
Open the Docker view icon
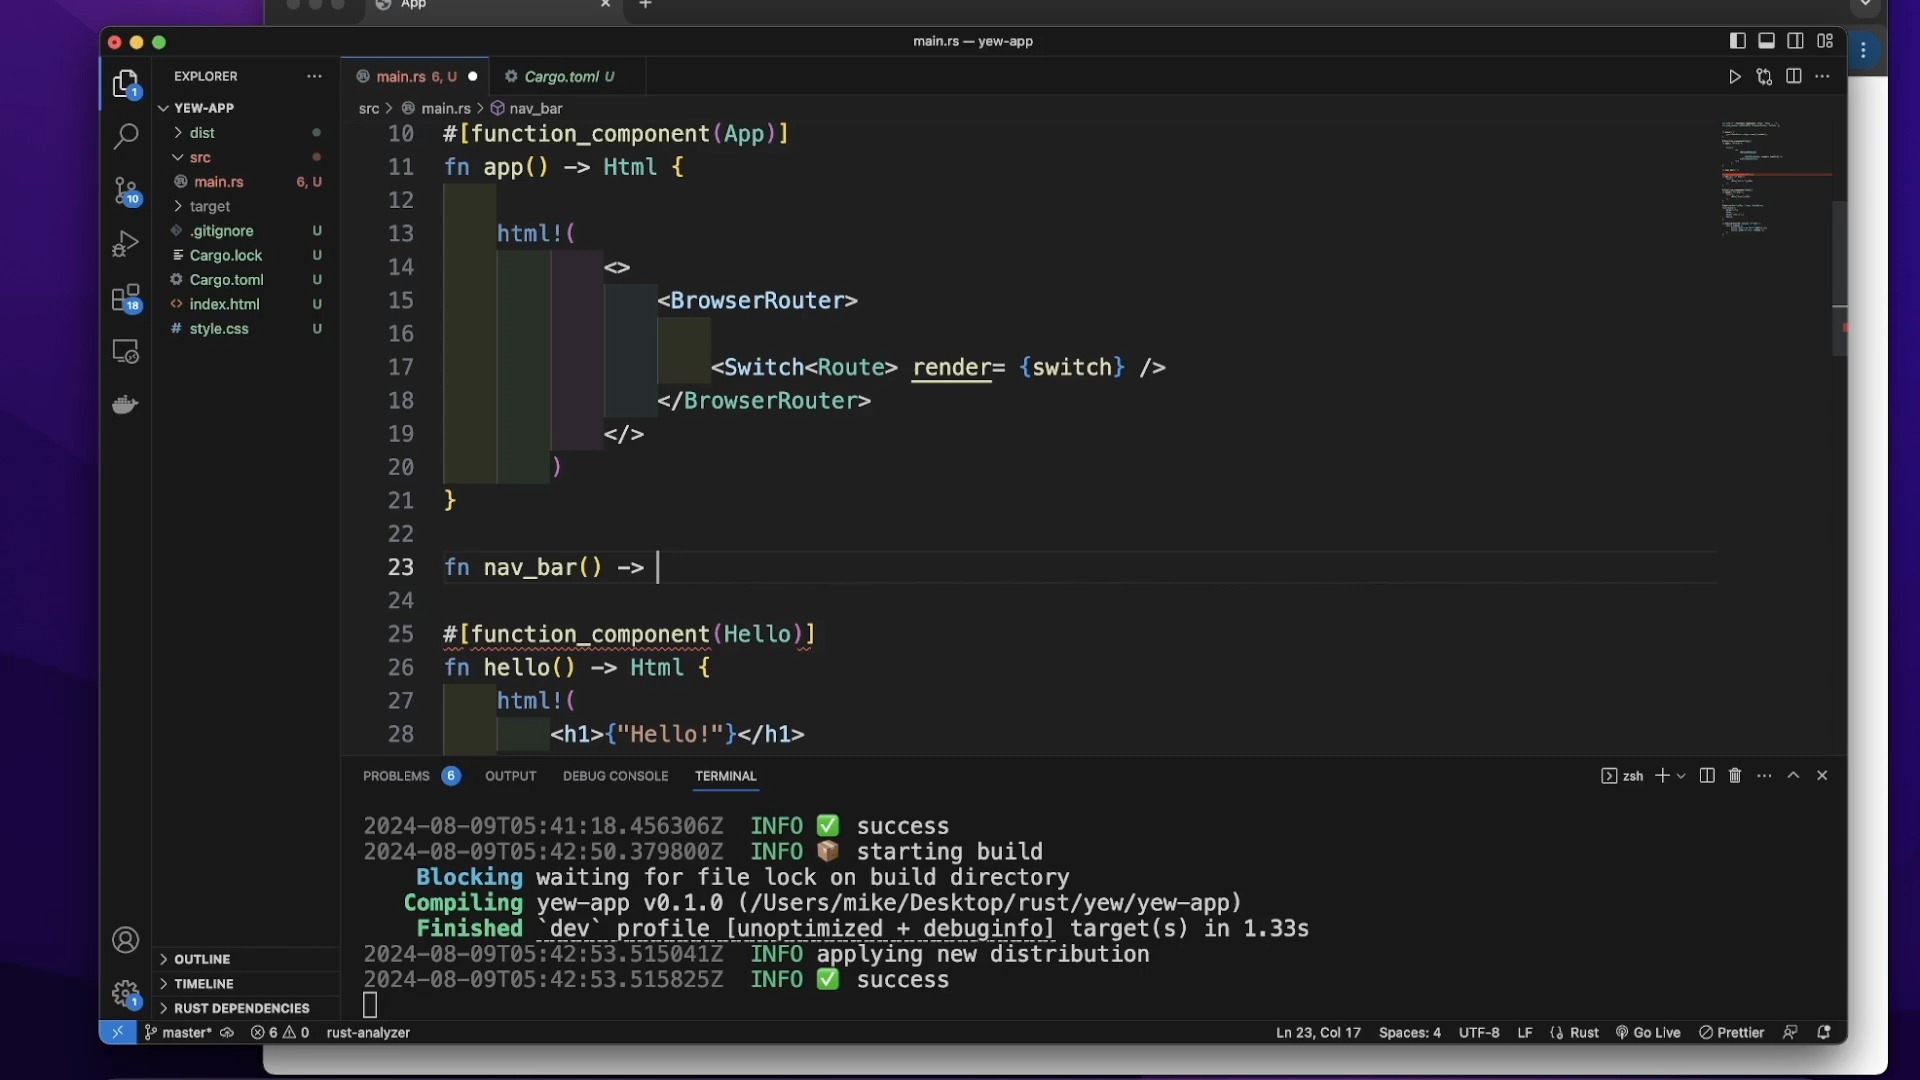pos(125,405)
